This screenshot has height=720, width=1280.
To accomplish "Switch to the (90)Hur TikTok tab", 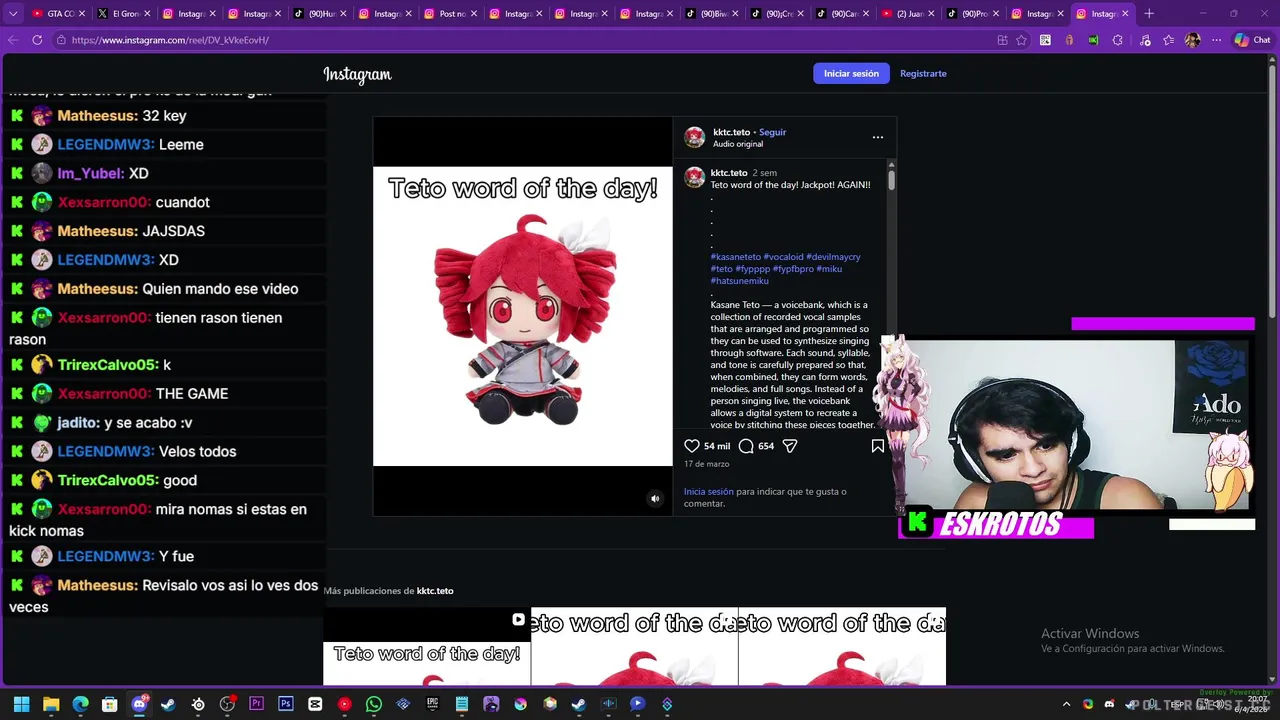I will [x=318, y=14].
